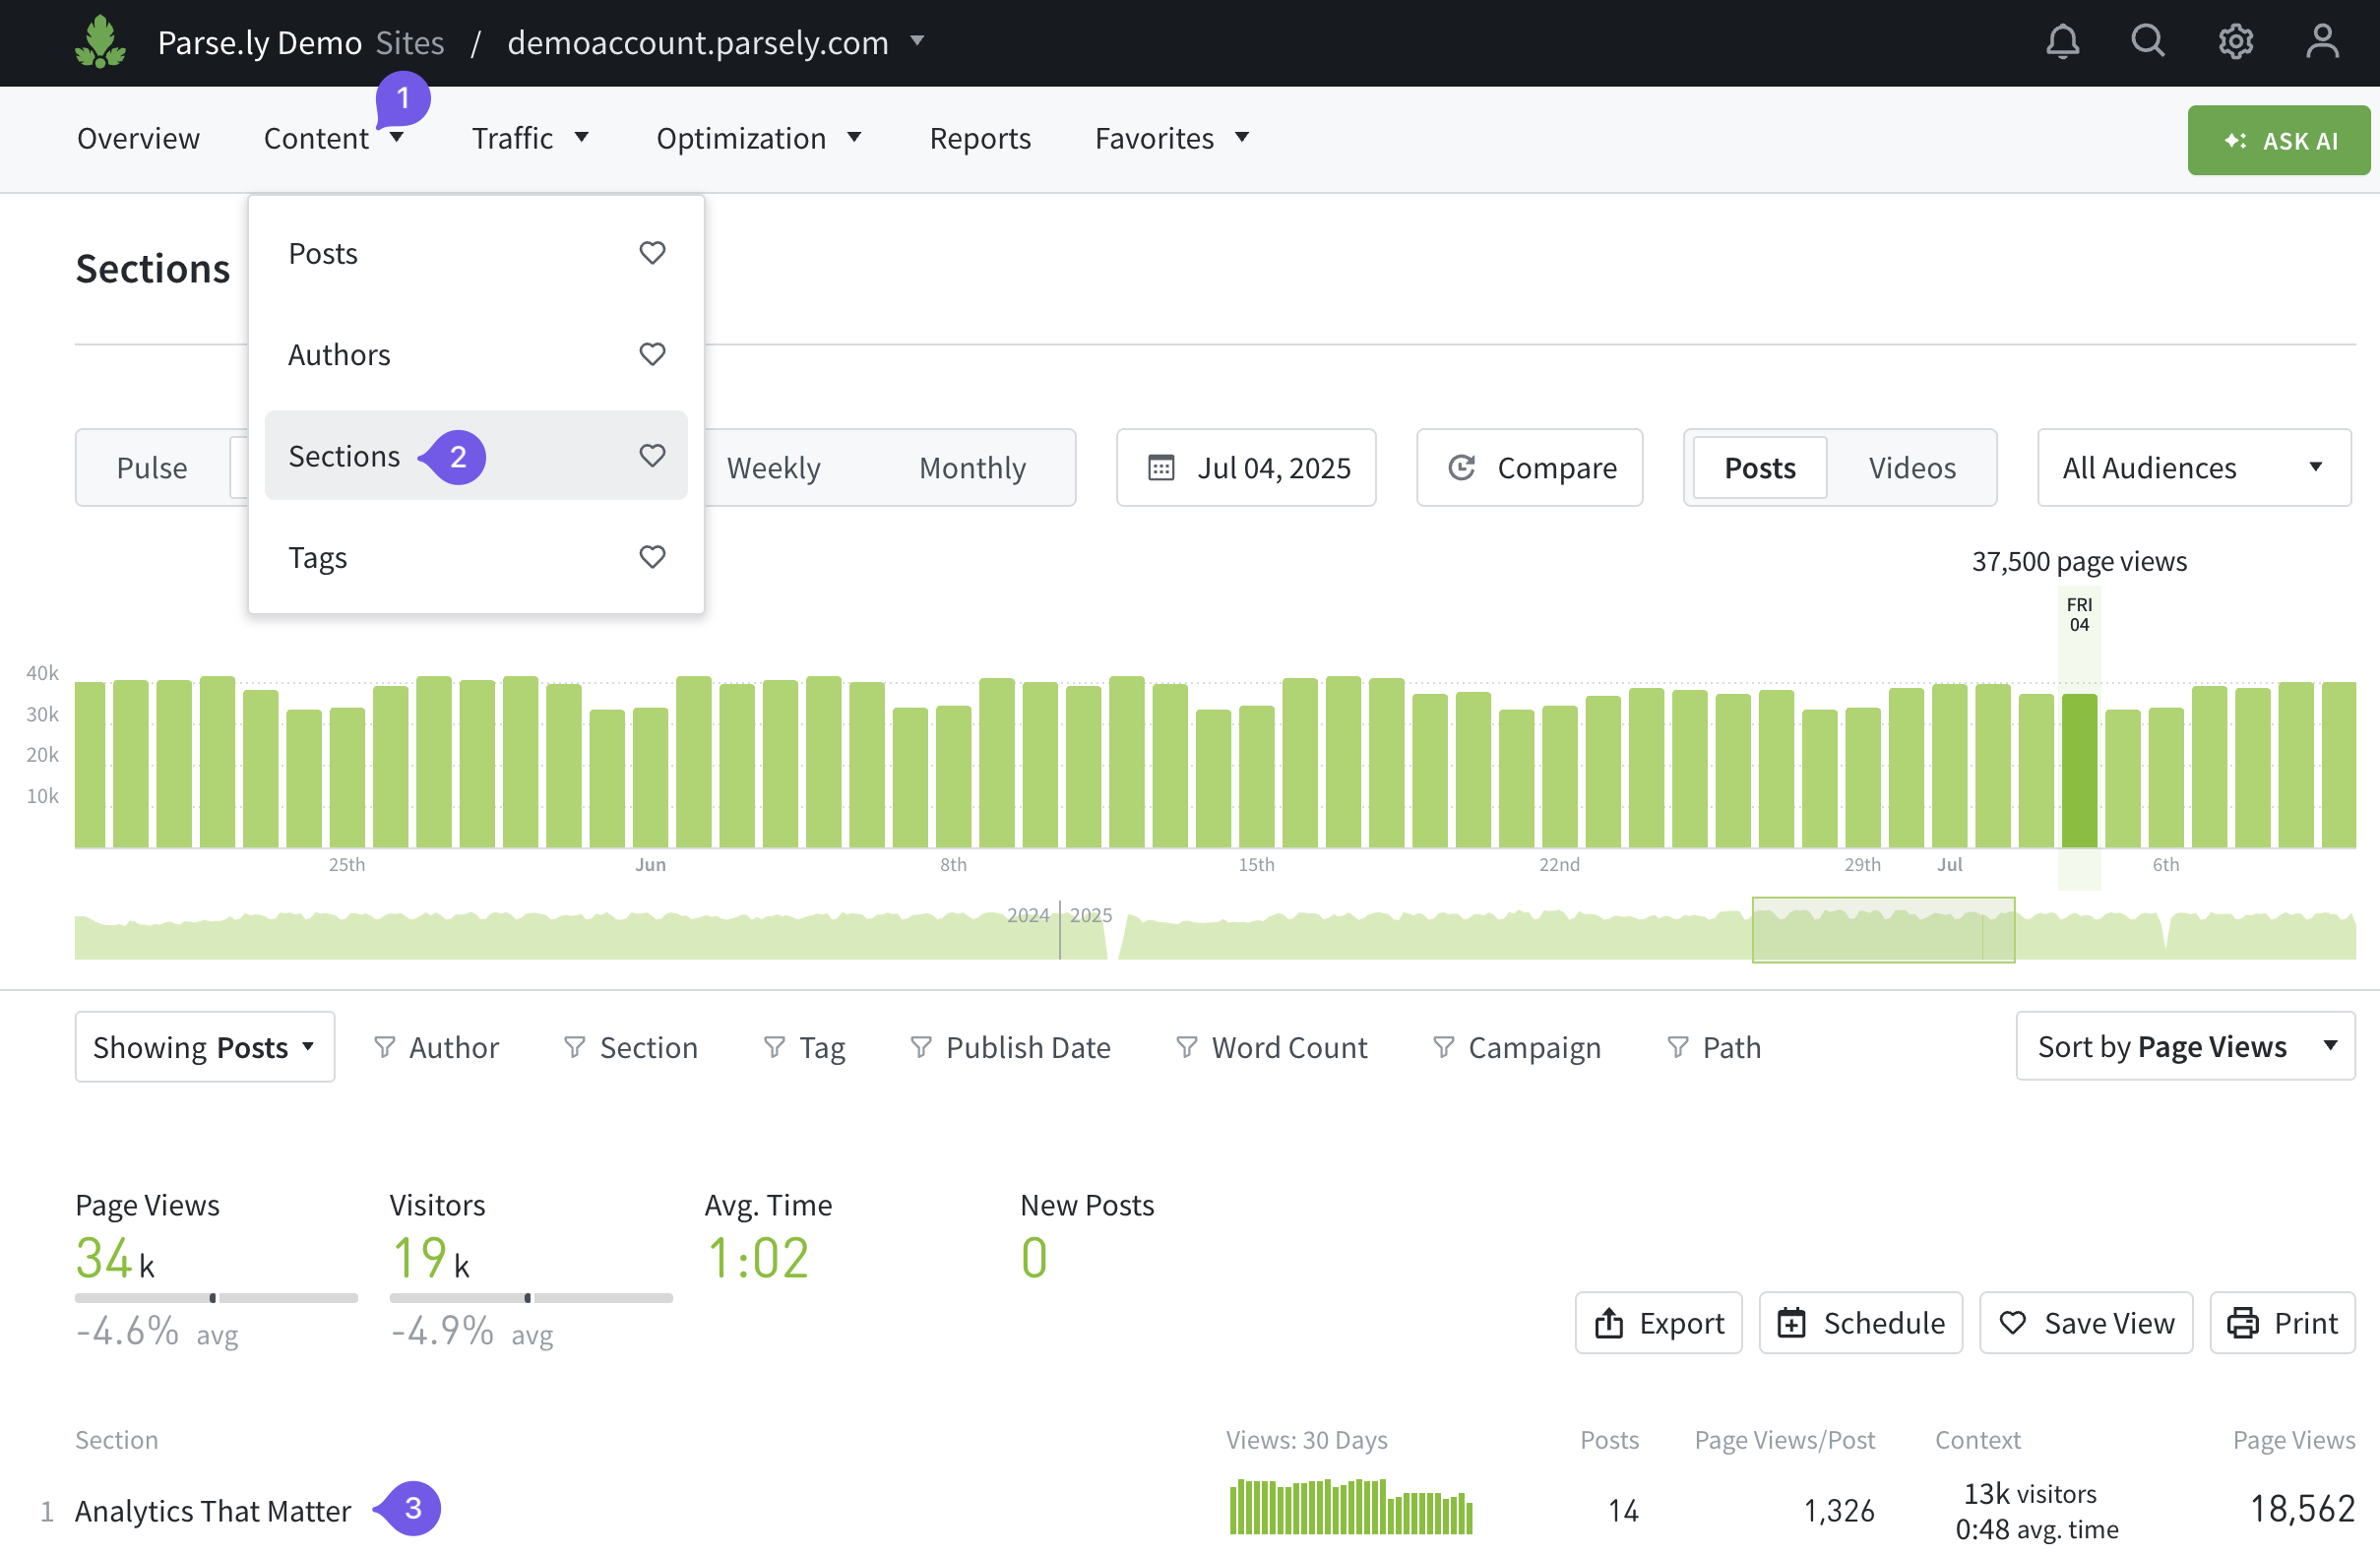The image size is (2380, 1555).
Task: Click the calendar icon beside Jul 04, 2025
Action: tap(1161, 468)
